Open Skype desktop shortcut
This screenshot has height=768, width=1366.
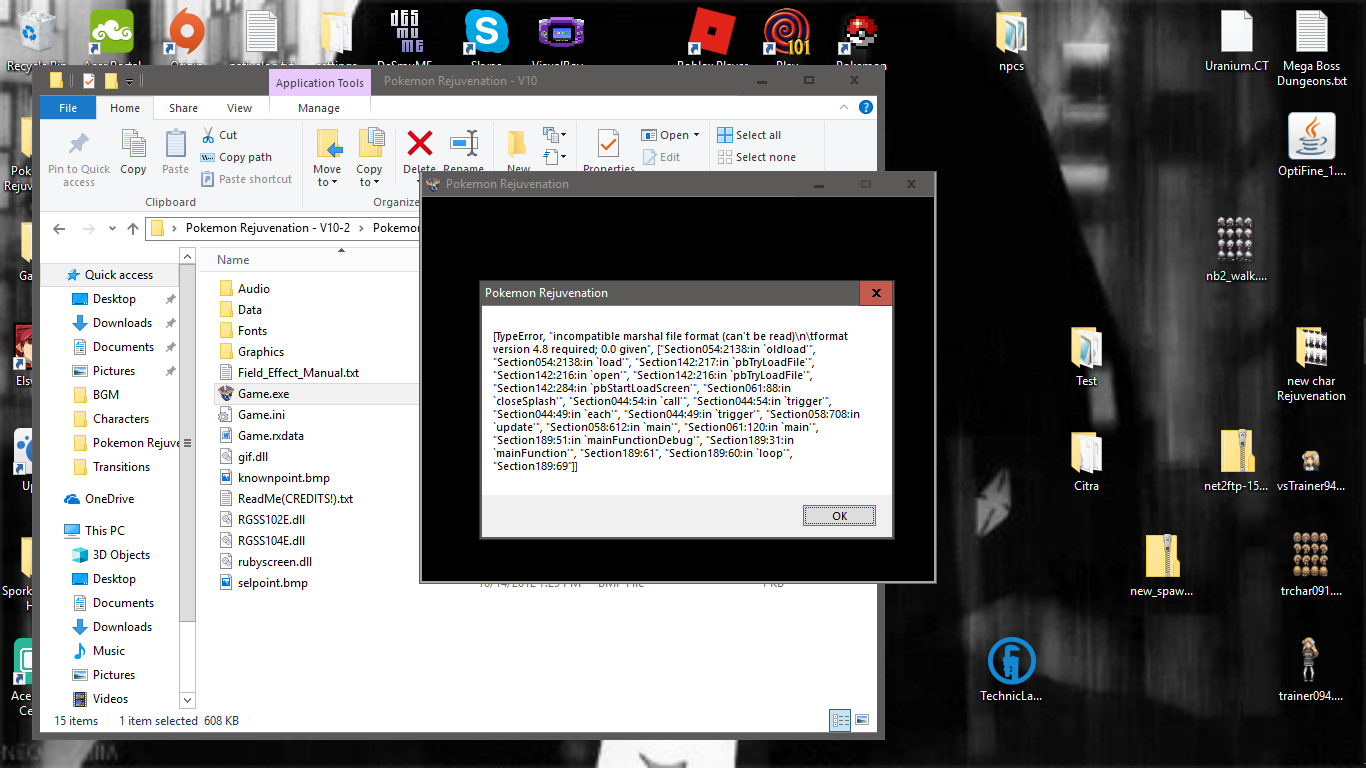[x=486, y=40]
